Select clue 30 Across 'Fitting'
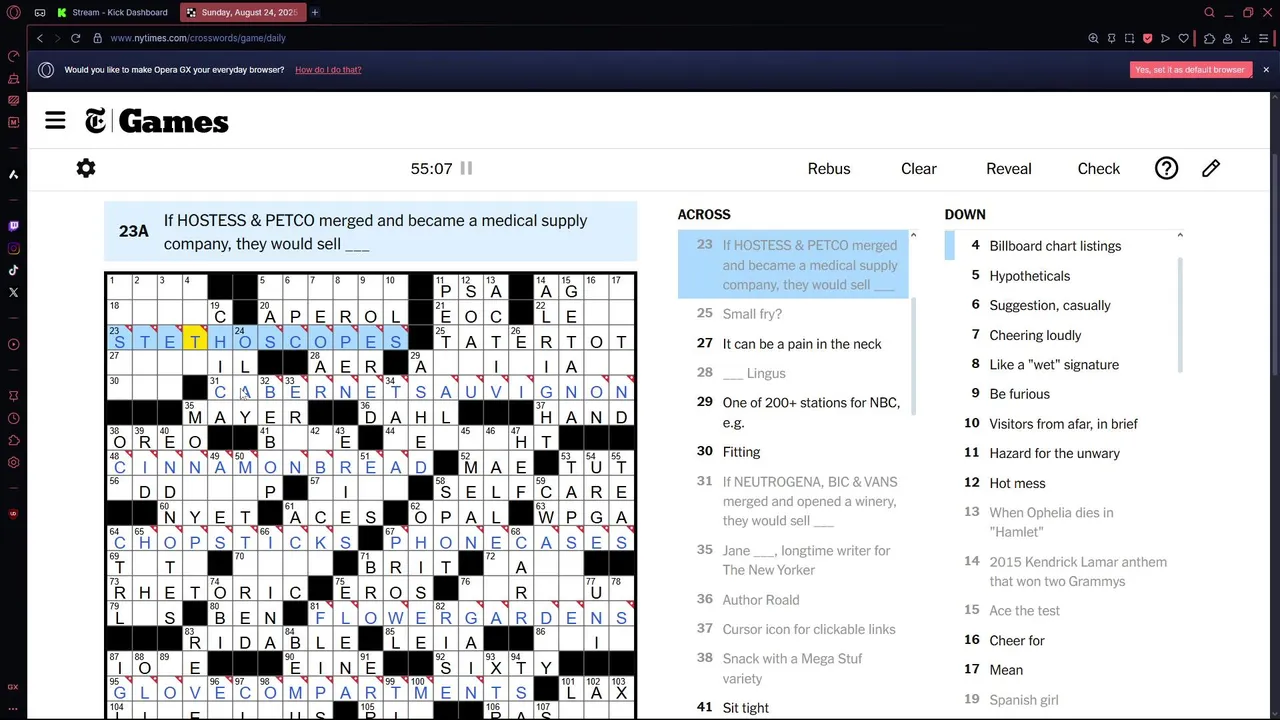 (x=793, y=452)
